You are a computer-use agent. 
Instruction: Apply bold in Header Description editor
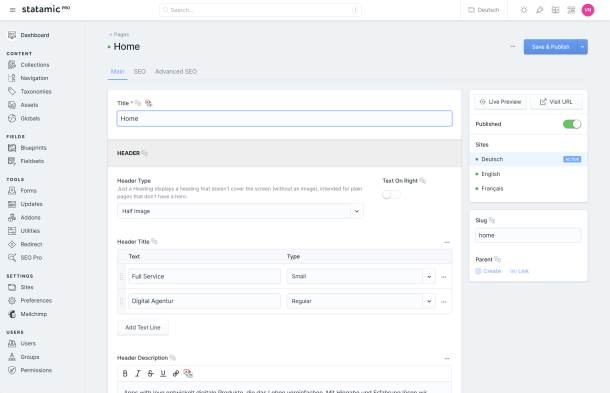(x=125, y=374)
